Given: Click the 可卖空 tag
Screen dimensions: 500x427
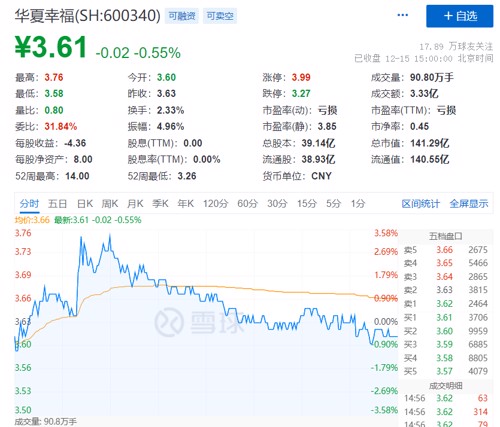Looking at the screenshot, I should (x=220, y=16).
